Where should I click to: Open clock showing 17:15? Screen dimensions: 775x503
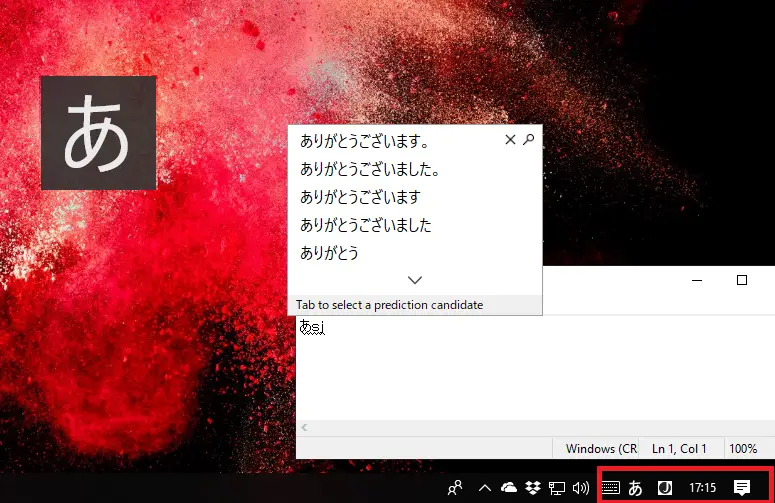point(702,488)
